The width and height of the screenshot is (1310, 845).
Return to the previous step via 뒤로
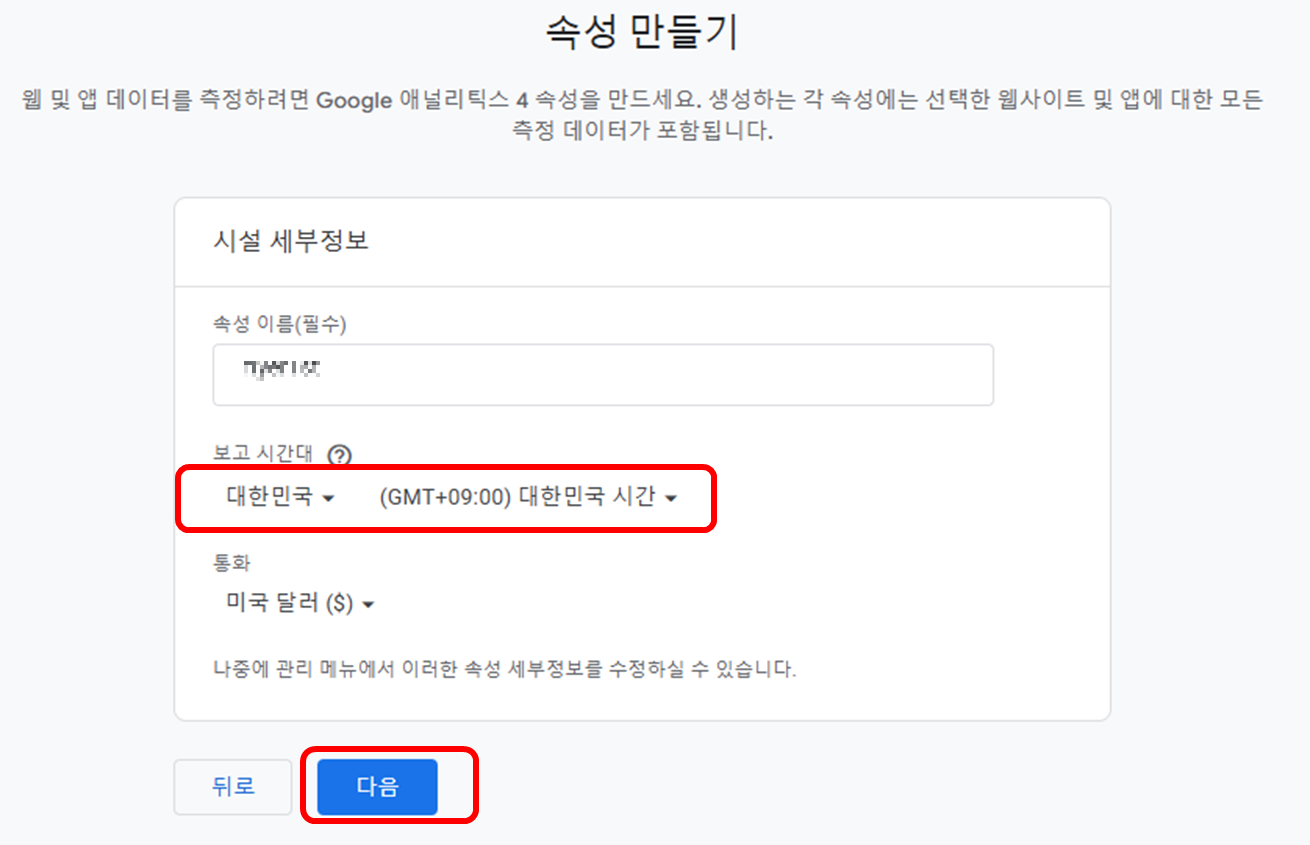tap(232, 787)
